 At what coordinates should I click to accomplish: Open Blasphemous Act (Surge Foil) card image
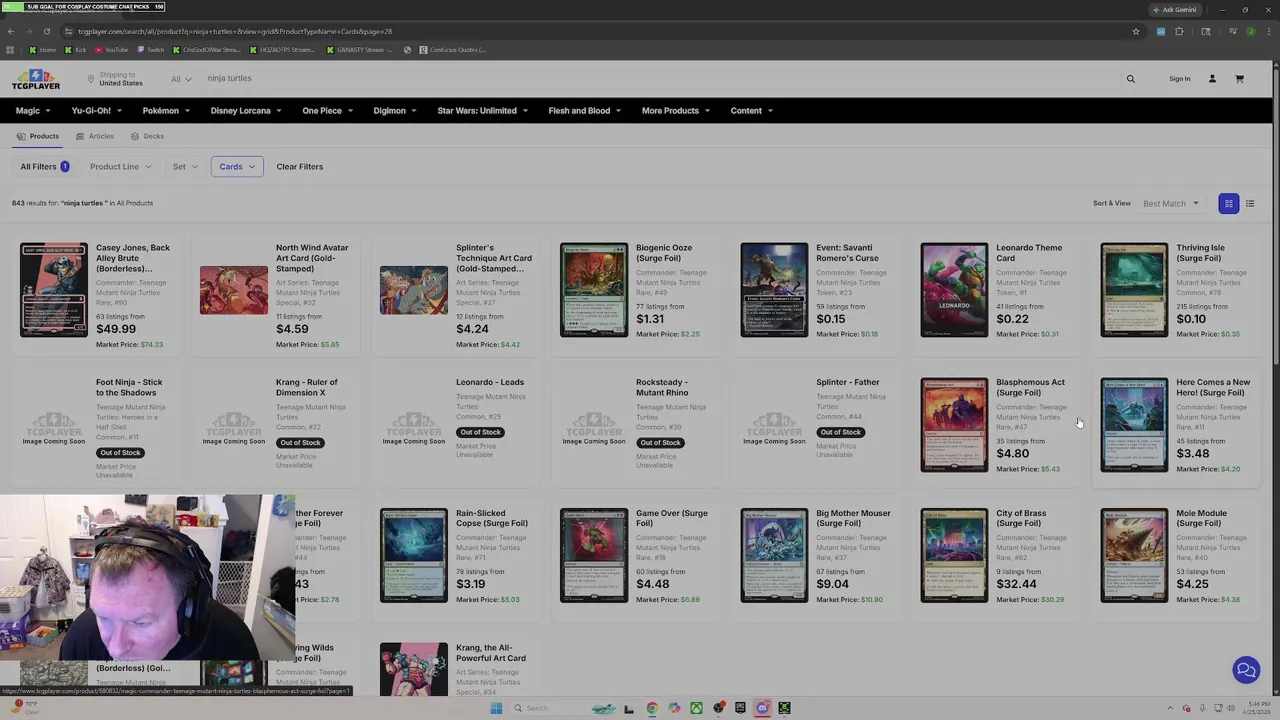(954, 425)
